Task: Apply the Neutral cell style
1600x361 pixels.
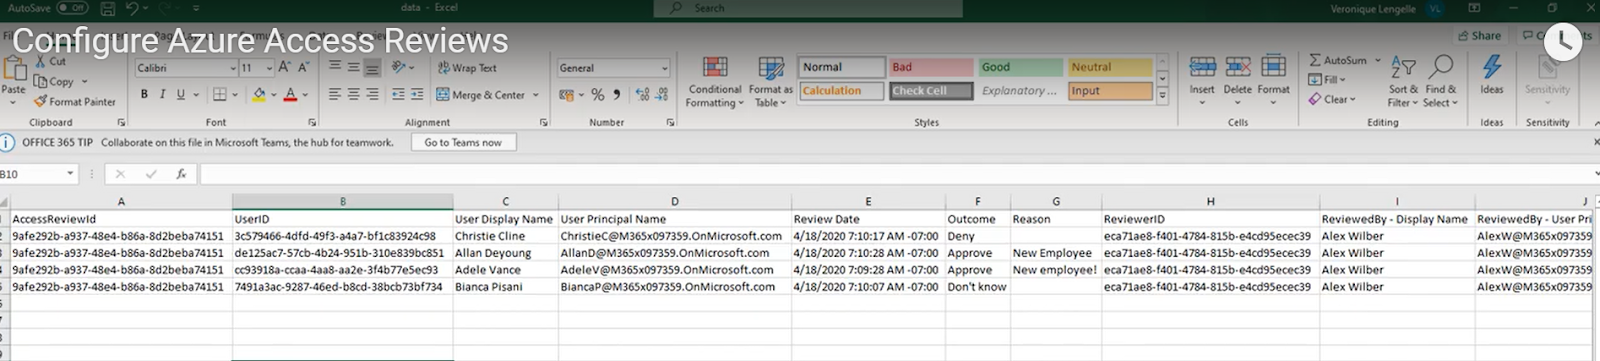Action: [x=1109, y=67]
